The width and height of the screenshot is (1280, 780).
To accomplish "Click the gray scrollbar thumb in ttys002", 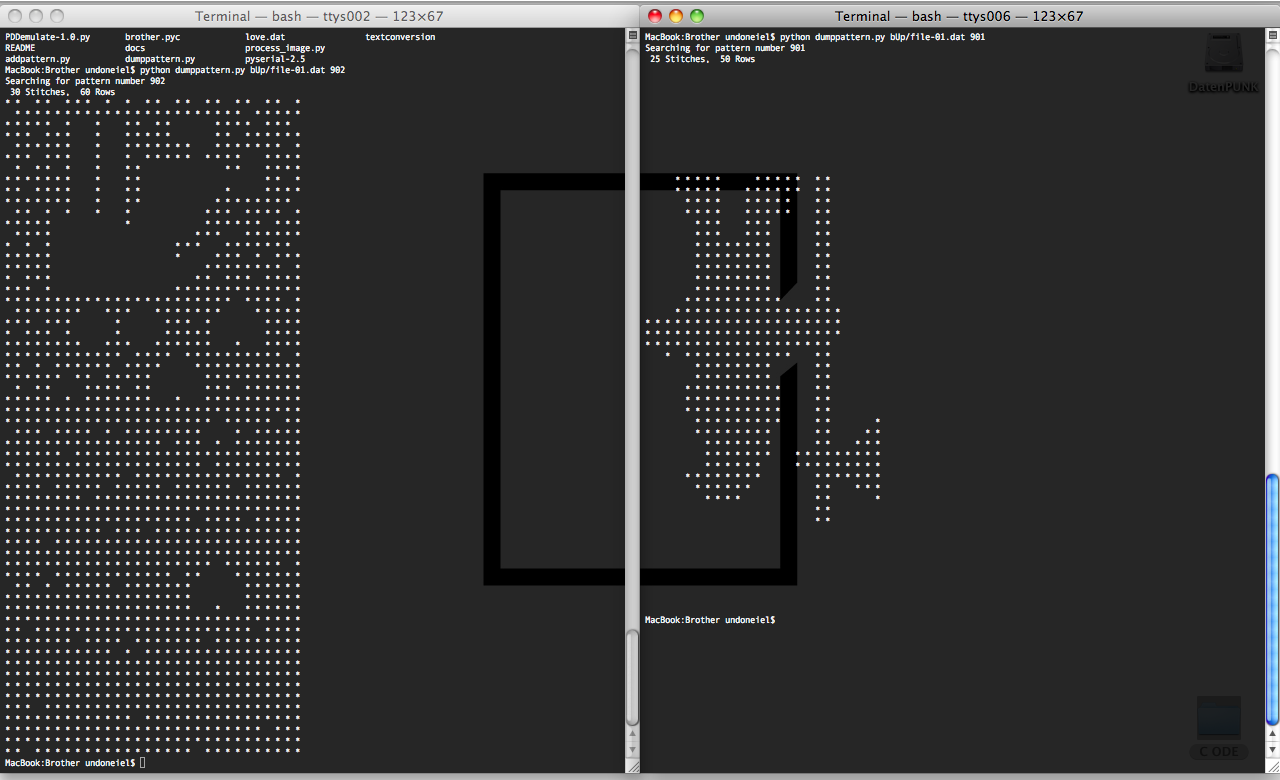I will 632,677.
